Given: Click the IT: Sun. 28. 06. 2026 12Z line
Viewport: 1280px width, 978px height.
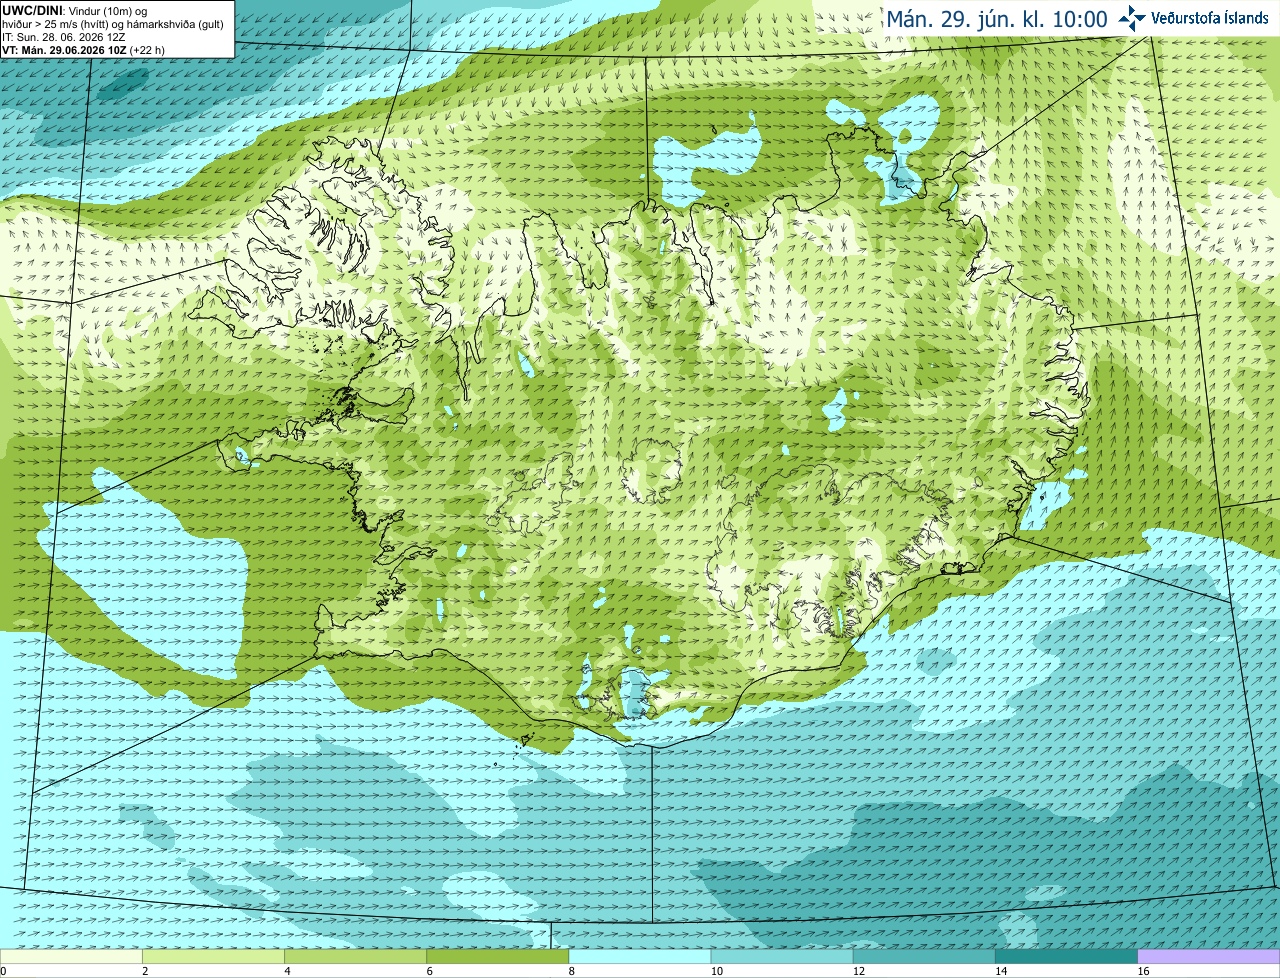Looking at the screenshot, I should click(64, 37).
